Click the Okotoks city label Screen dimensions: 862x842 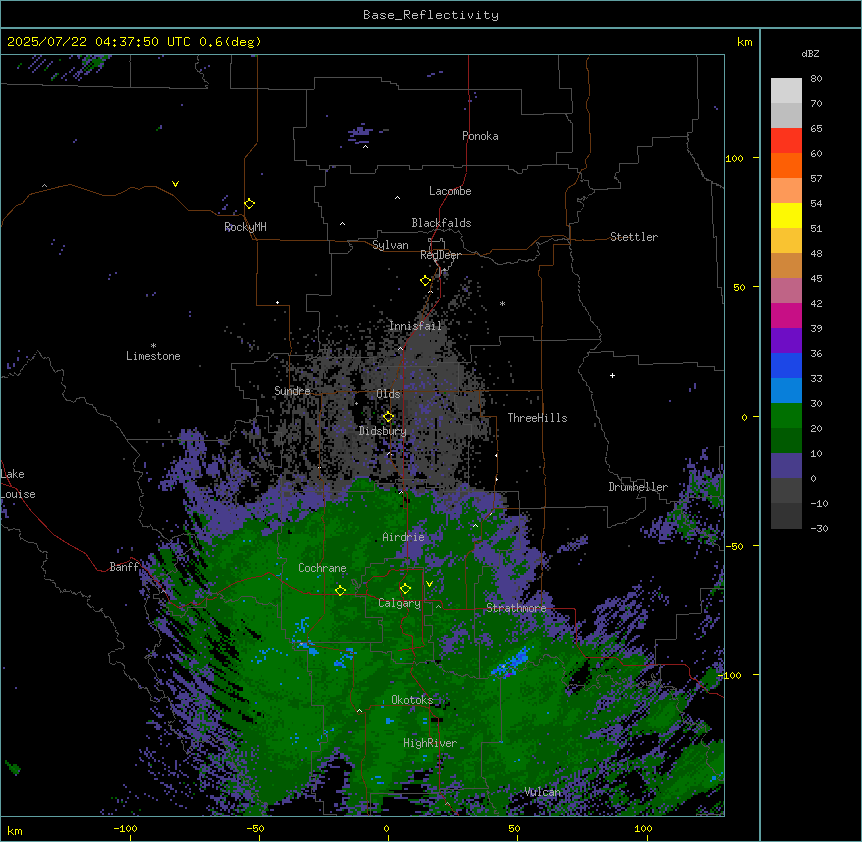pyautogui.click(x=412, y=700)
